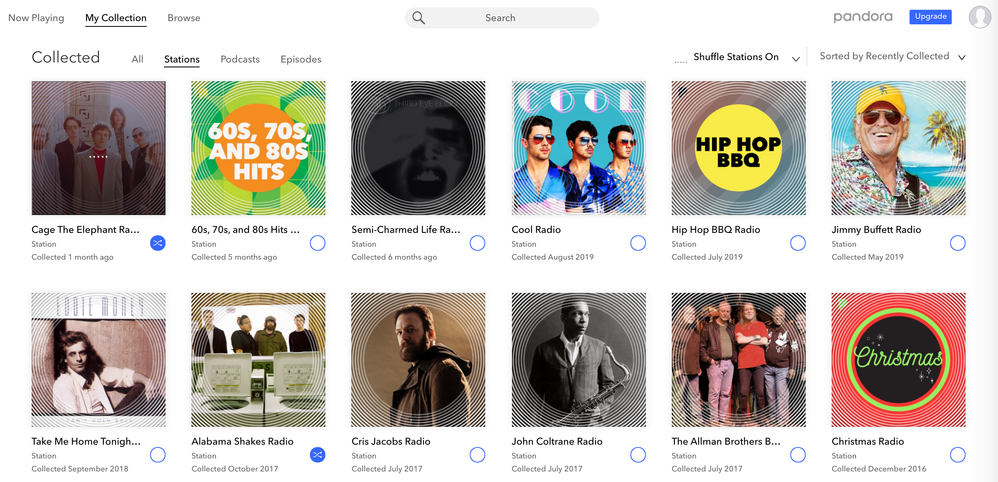Select the Episodes filter tab

301,59
